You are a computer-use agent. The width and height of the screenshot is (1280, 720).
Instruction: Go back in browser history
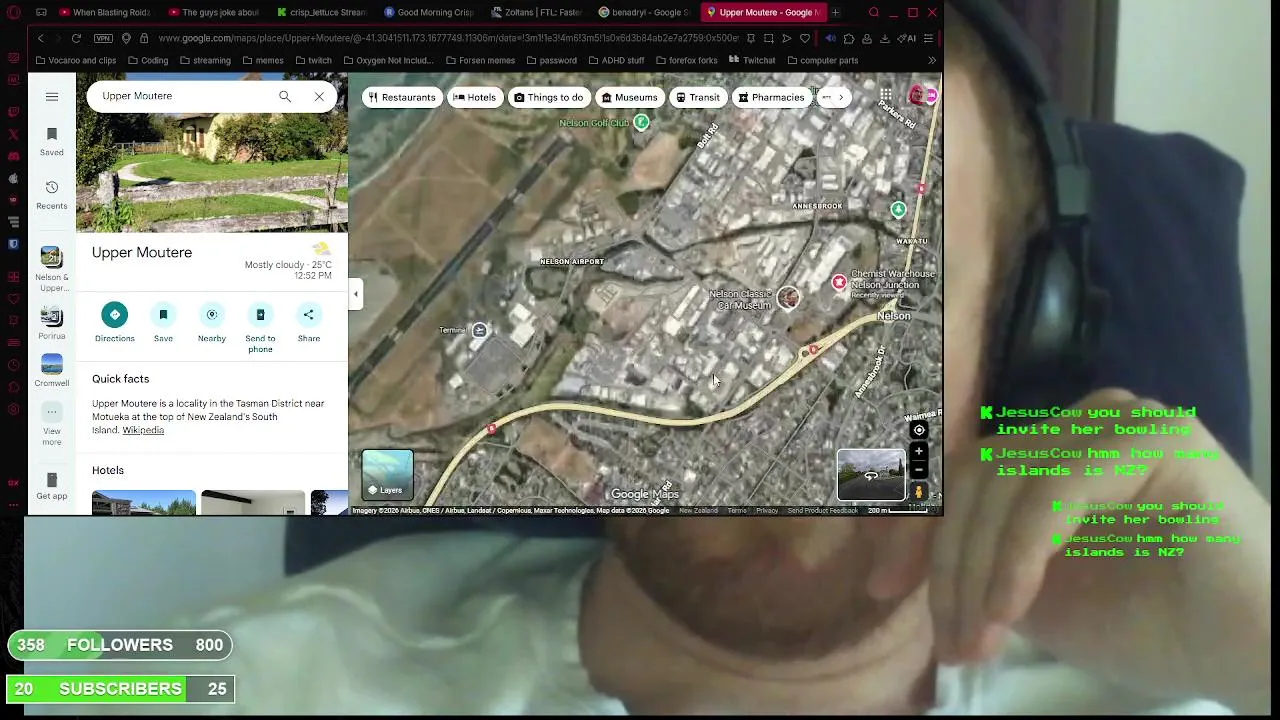pyautogui.click(x=40, y=38)
